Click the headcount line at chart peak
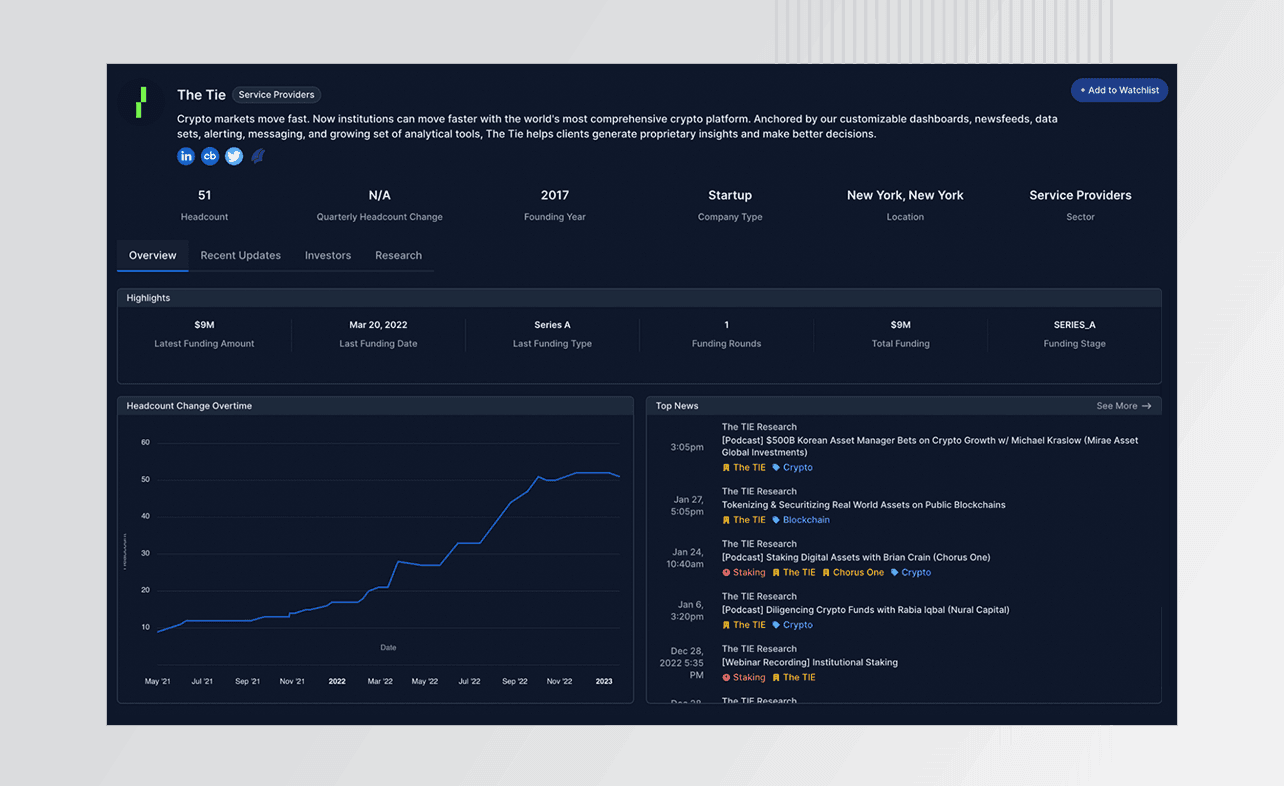1284x786 pixels. 592,473
